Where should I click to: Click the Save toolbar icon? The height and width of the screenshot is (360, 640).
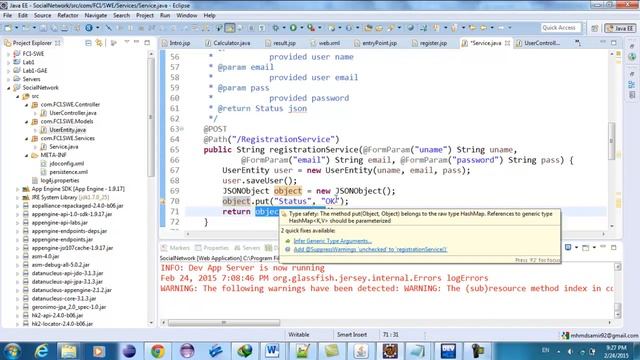click(43, 28)
